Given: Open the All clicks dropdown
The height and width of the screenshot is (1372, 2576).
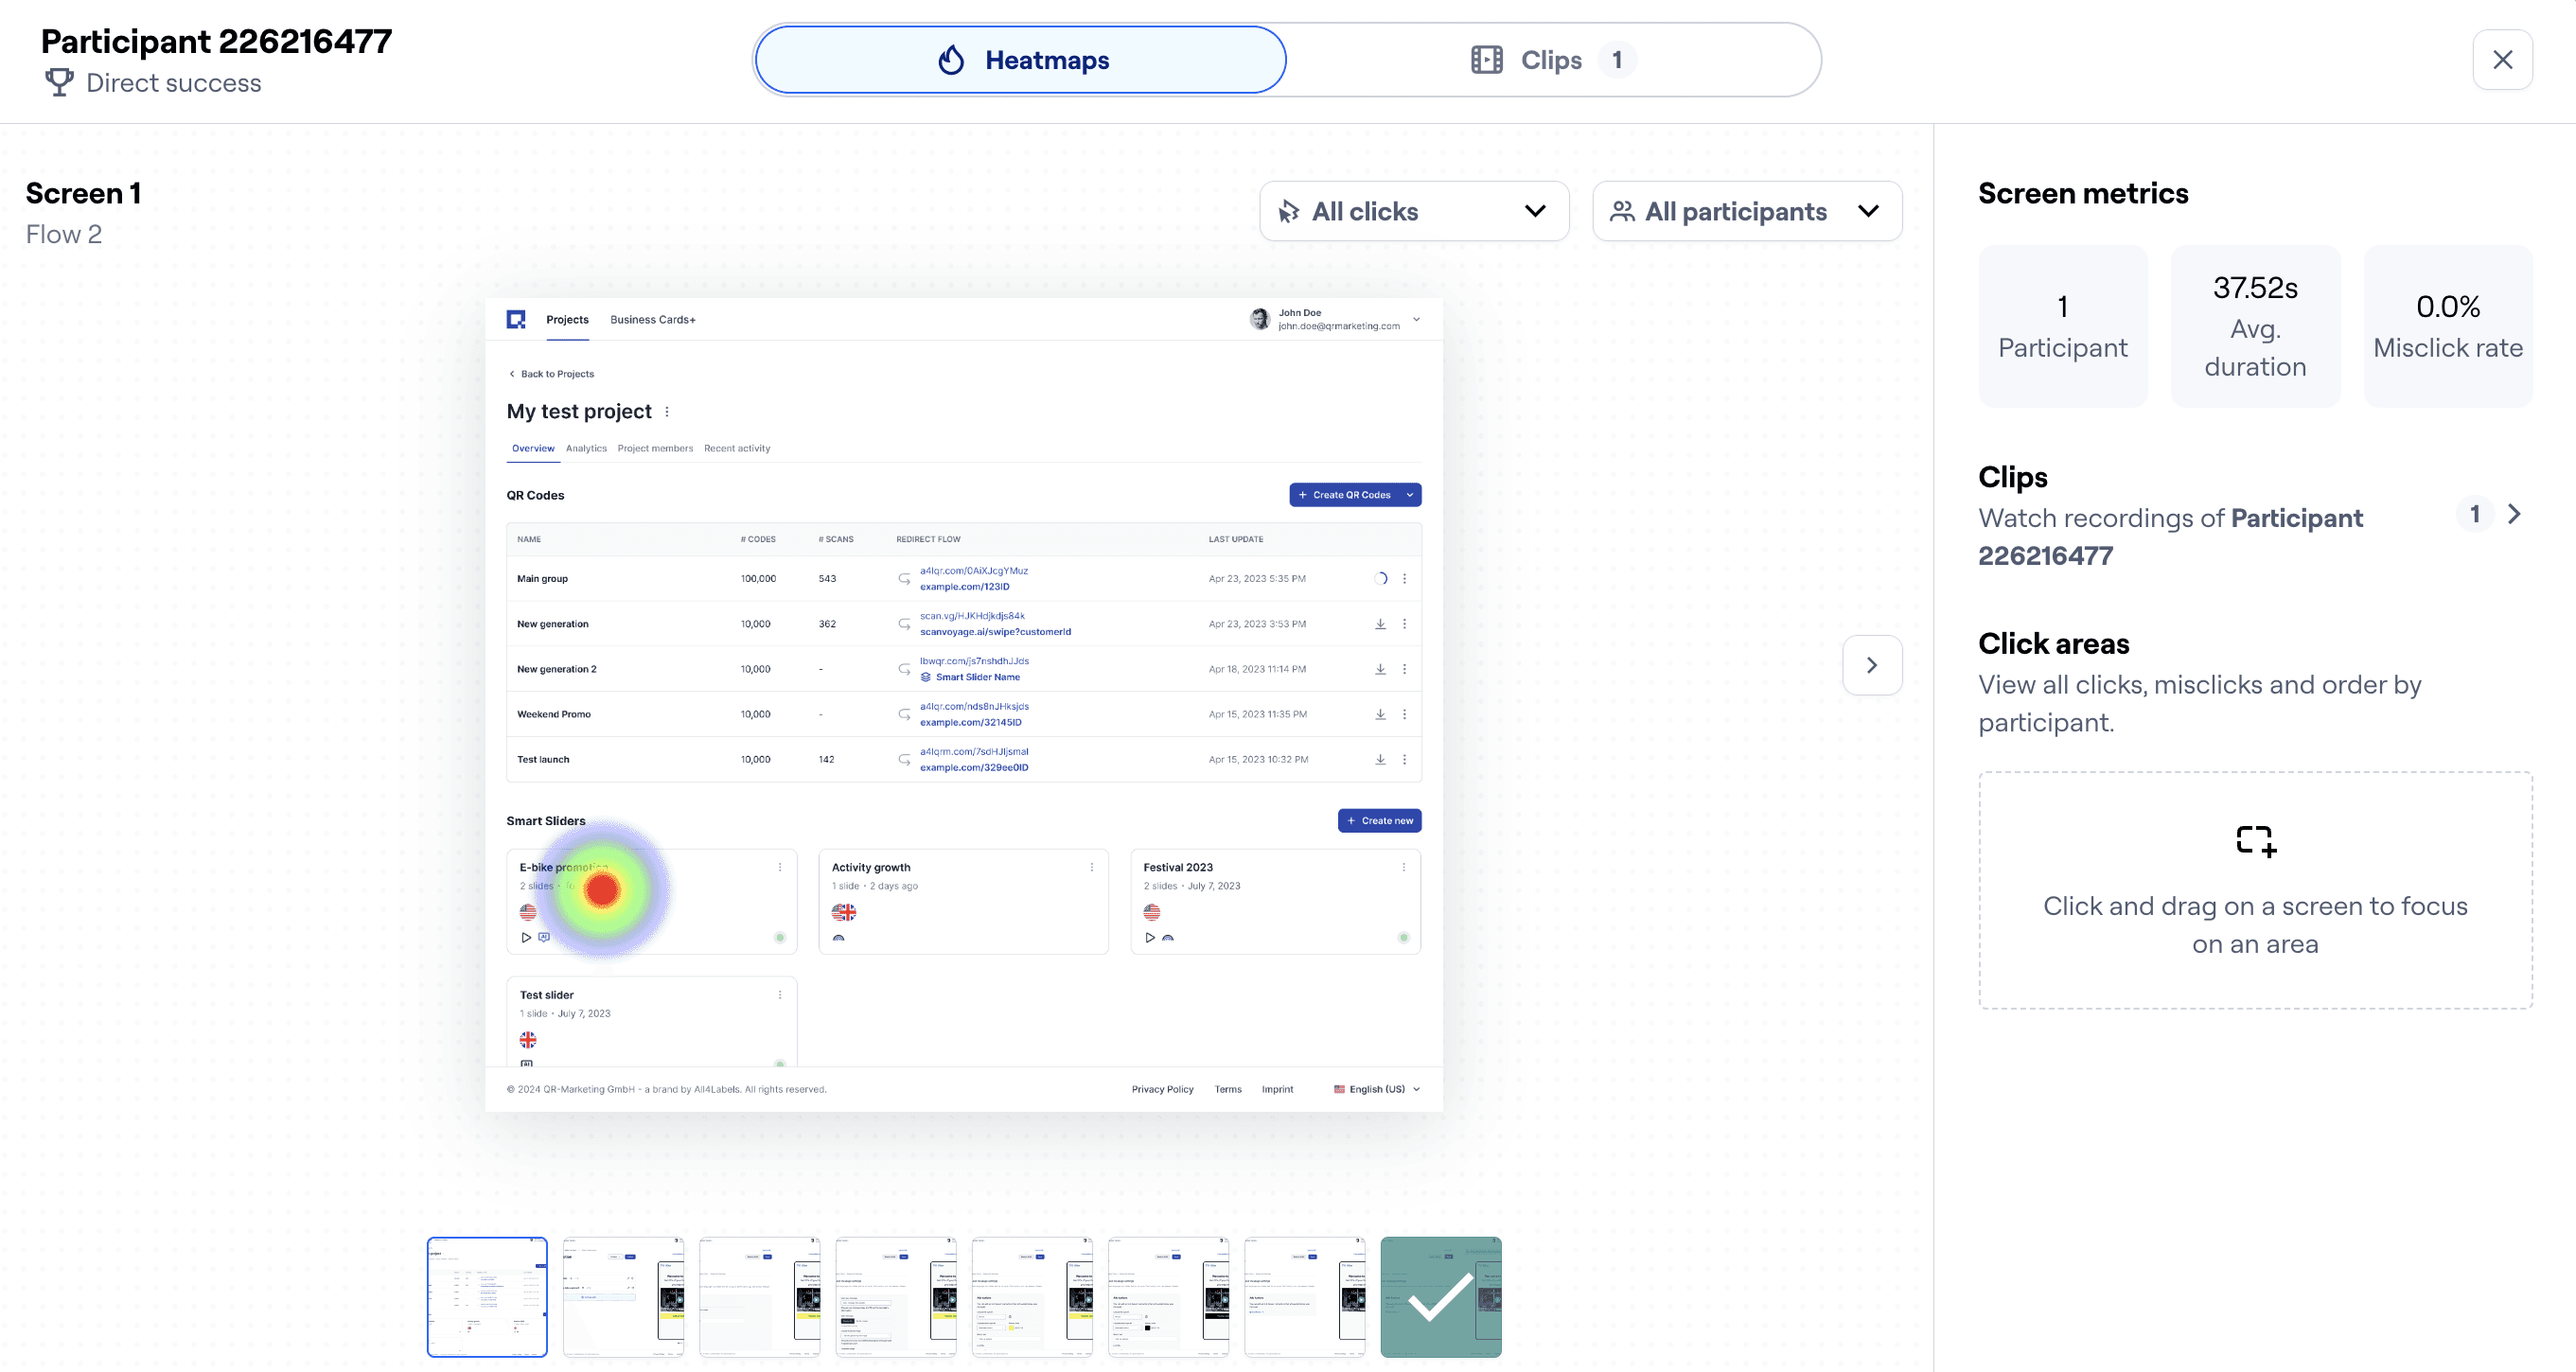Looking at the screenshot, I should [1413, 211].
